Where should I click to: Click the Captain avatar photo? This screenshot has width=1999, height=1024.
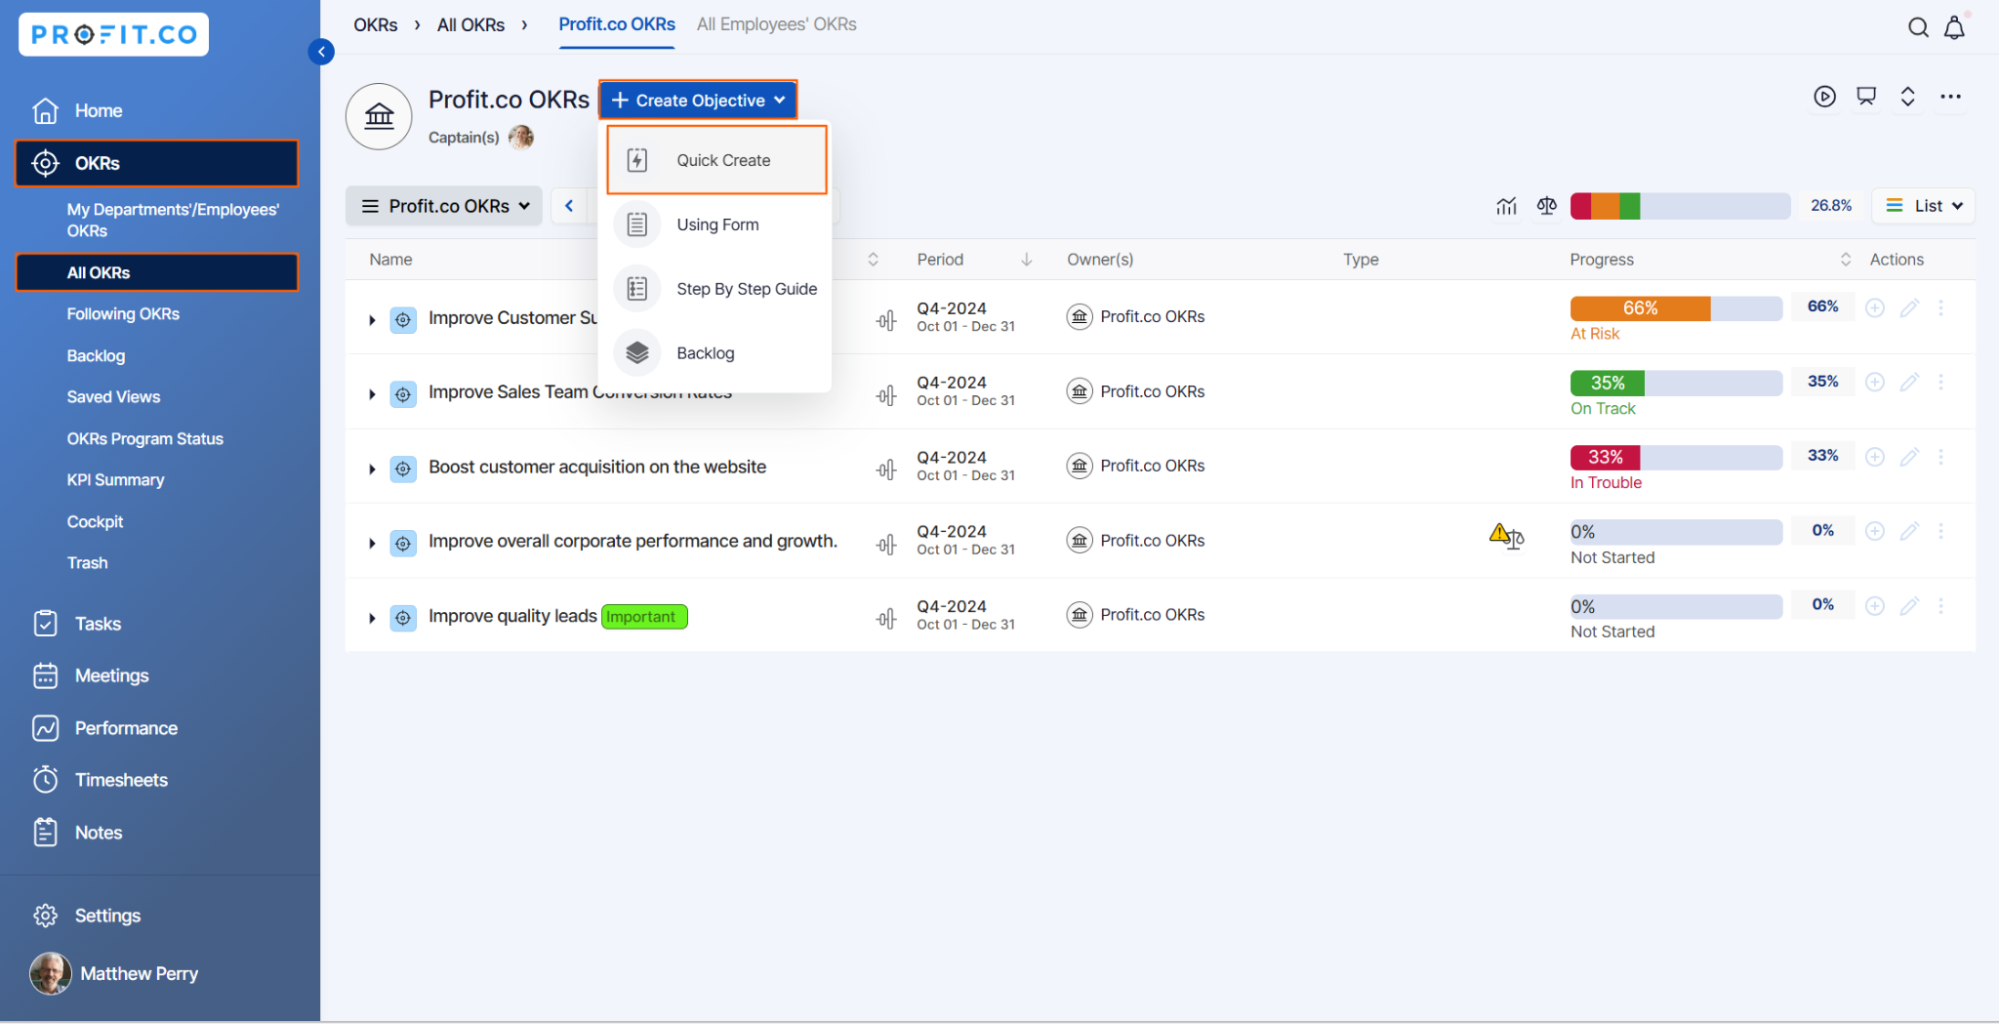[521, 137]
